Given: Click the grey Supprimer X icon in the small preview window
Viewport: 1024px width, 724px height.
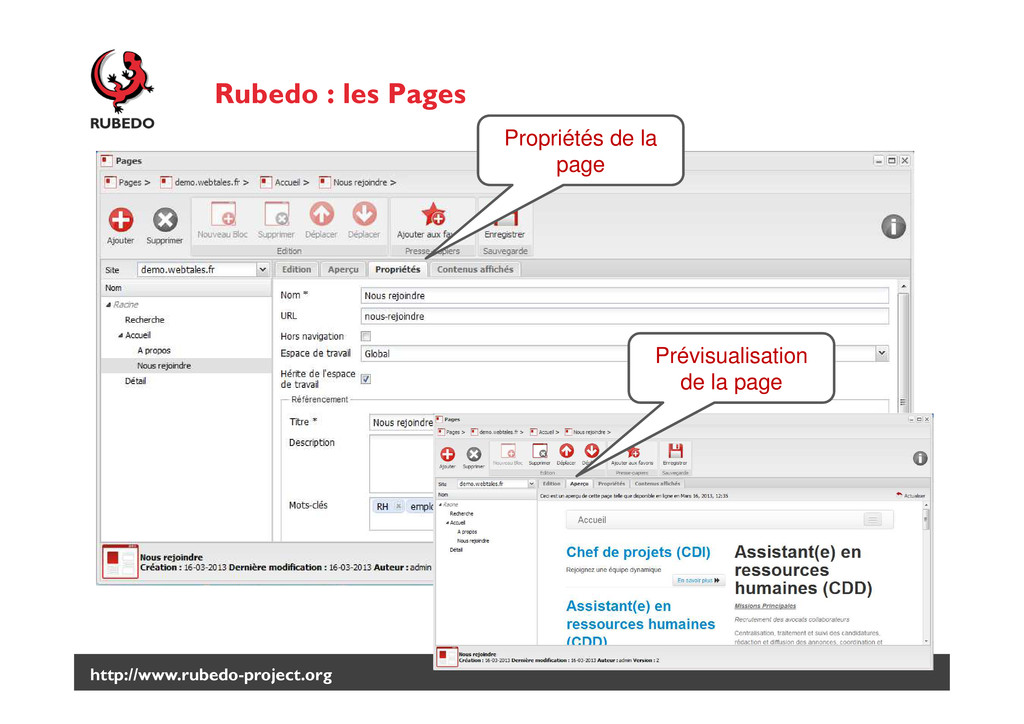Looking at the screenshot, I should click(x=474, y=454).
